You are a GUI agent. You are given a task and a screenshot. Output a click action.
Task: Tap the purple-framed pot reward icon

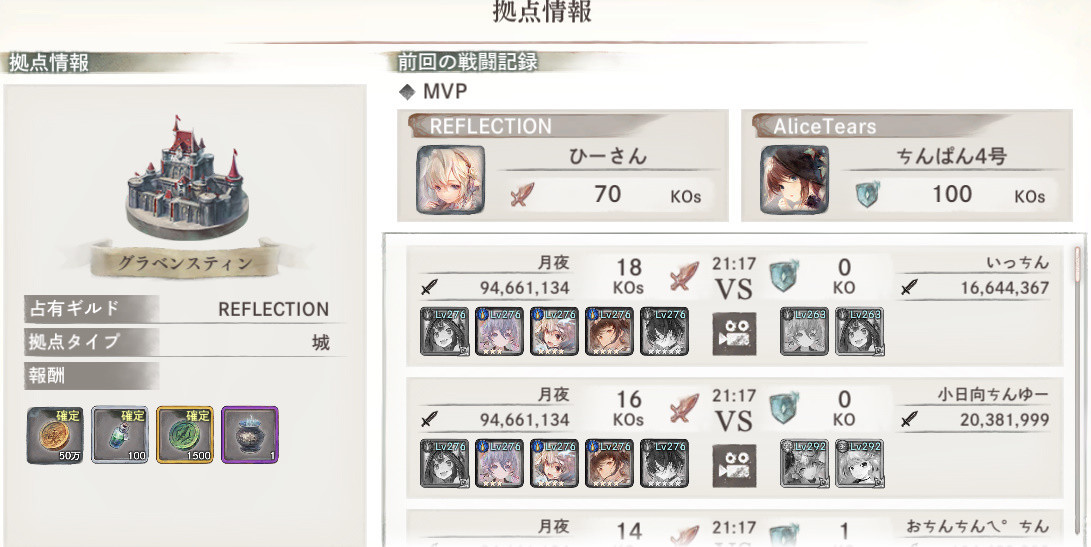[x=250, y=436]
